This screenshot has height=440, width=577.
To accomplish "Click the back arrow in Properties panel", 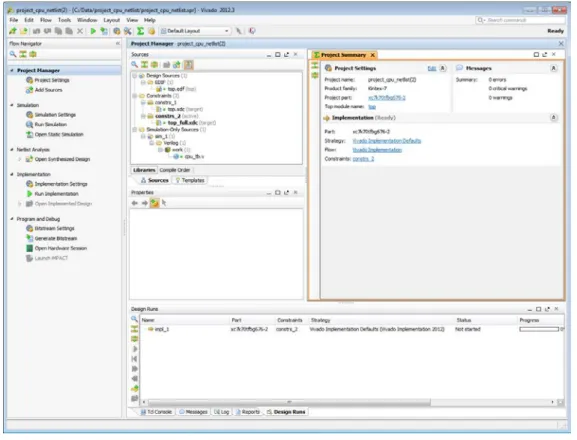I will pos(135,203).
